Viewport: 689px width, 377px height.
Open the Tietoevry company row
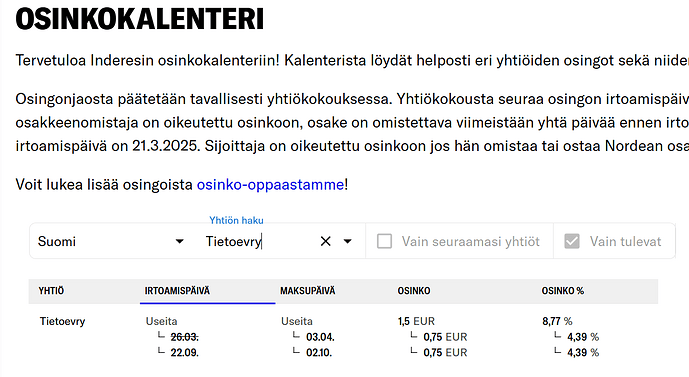coord(62,321)
